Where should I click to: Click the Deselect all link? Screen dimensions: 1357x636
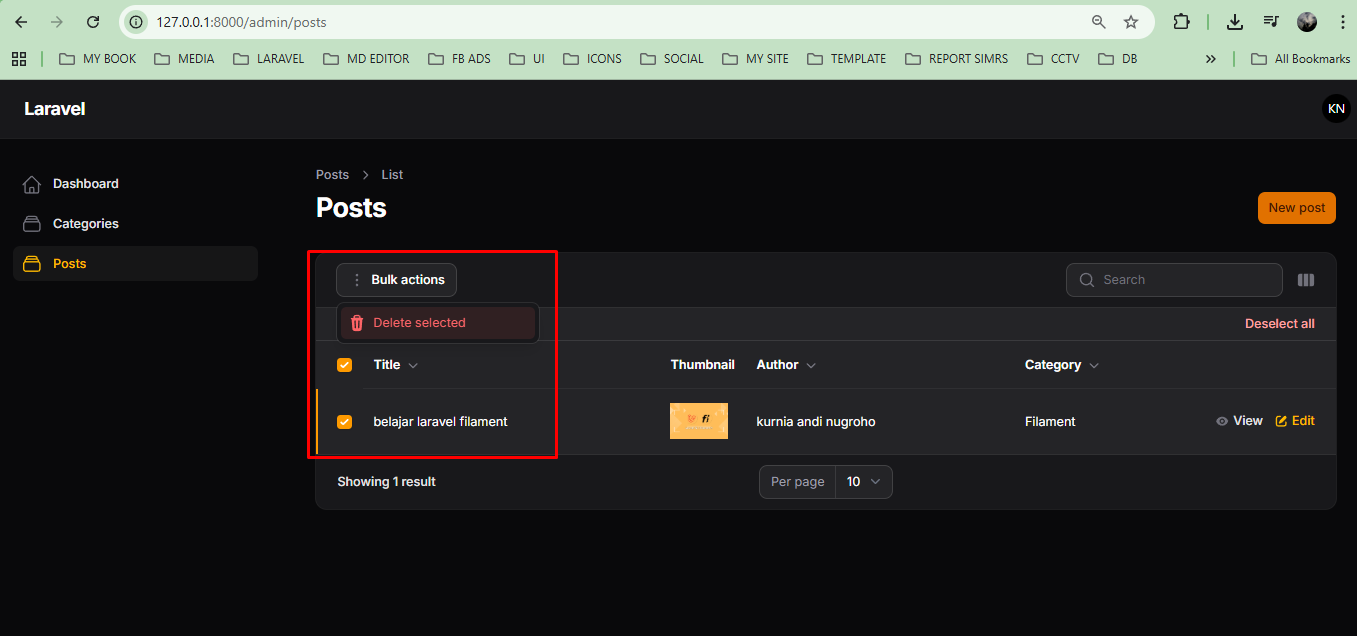pos(1280,323)
